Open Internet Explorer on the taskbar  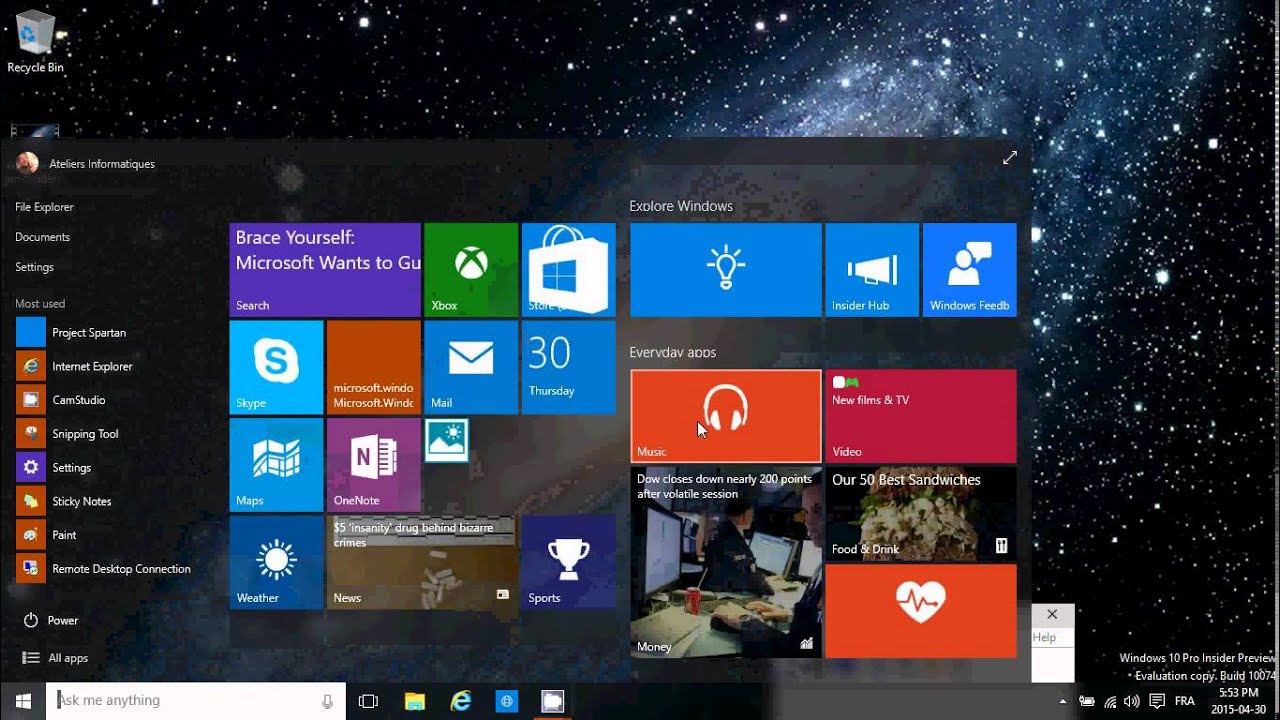(461, 701)
